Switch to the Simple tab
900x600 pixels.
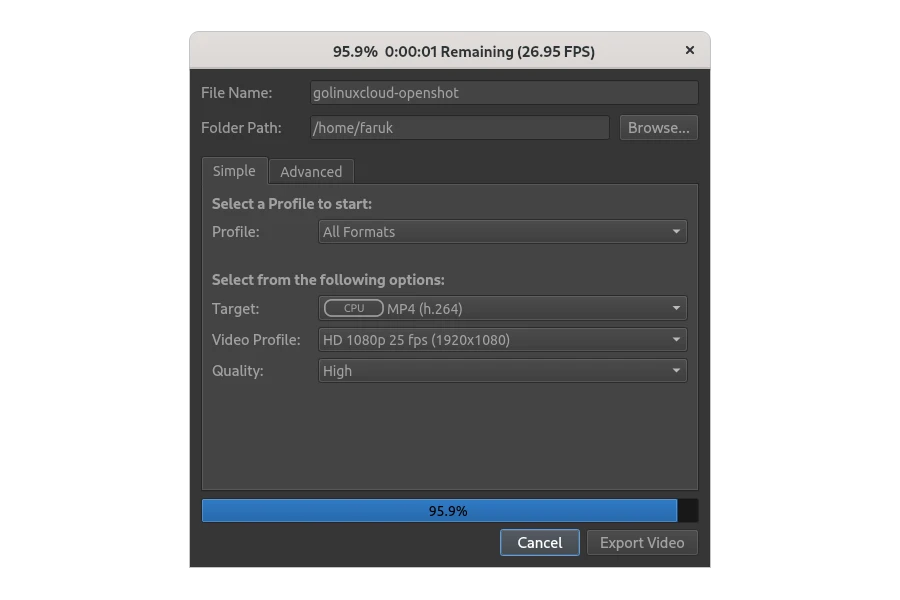pos(234,171)
